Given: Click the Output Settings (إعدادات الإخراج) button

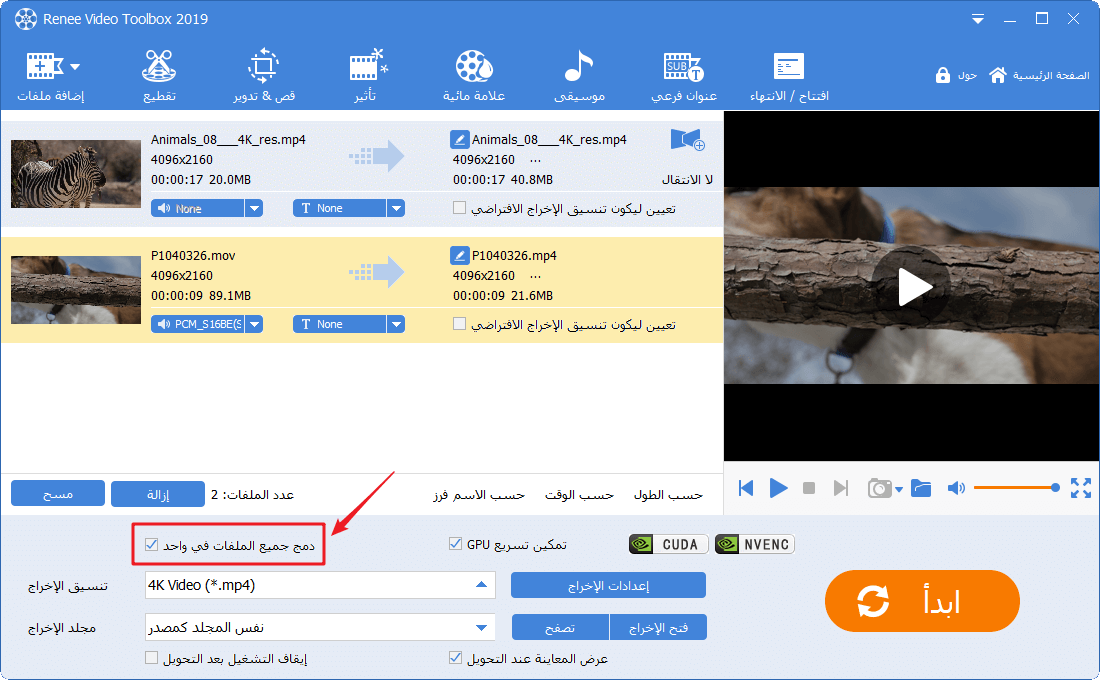Looking at the screenshot, I should point(608,585).
